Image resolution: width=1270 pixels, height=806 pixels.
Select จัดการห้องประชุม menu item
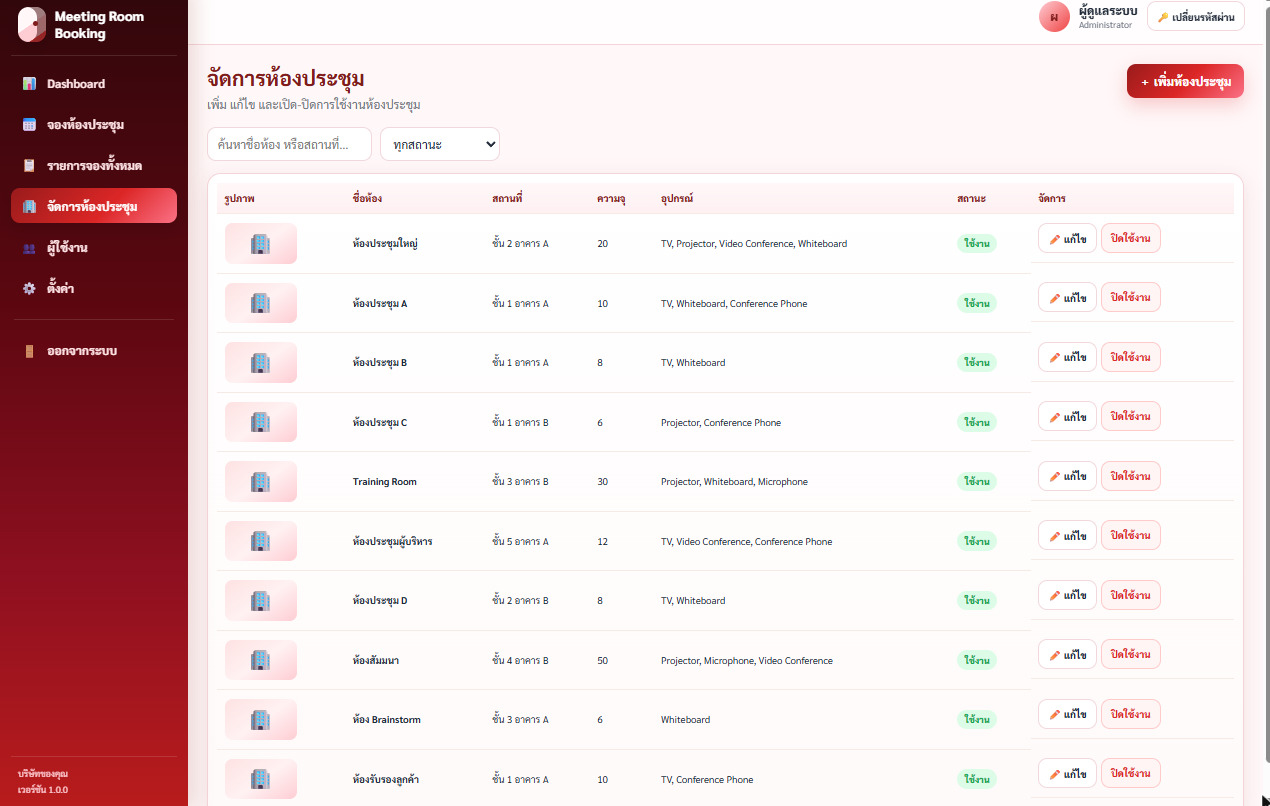pos(94,206)
